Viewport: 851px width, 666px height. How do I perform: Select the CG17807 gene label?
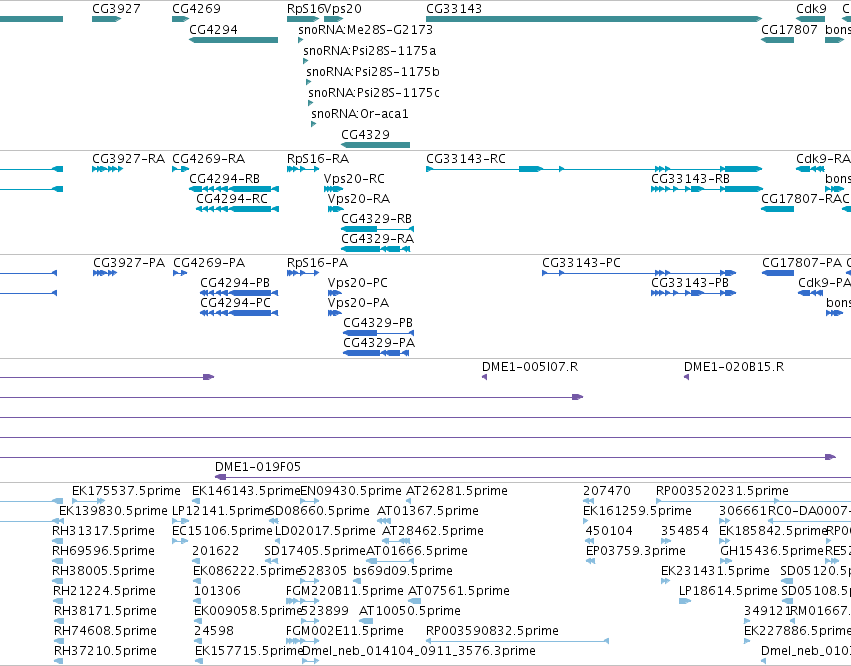tap(789, 29)
